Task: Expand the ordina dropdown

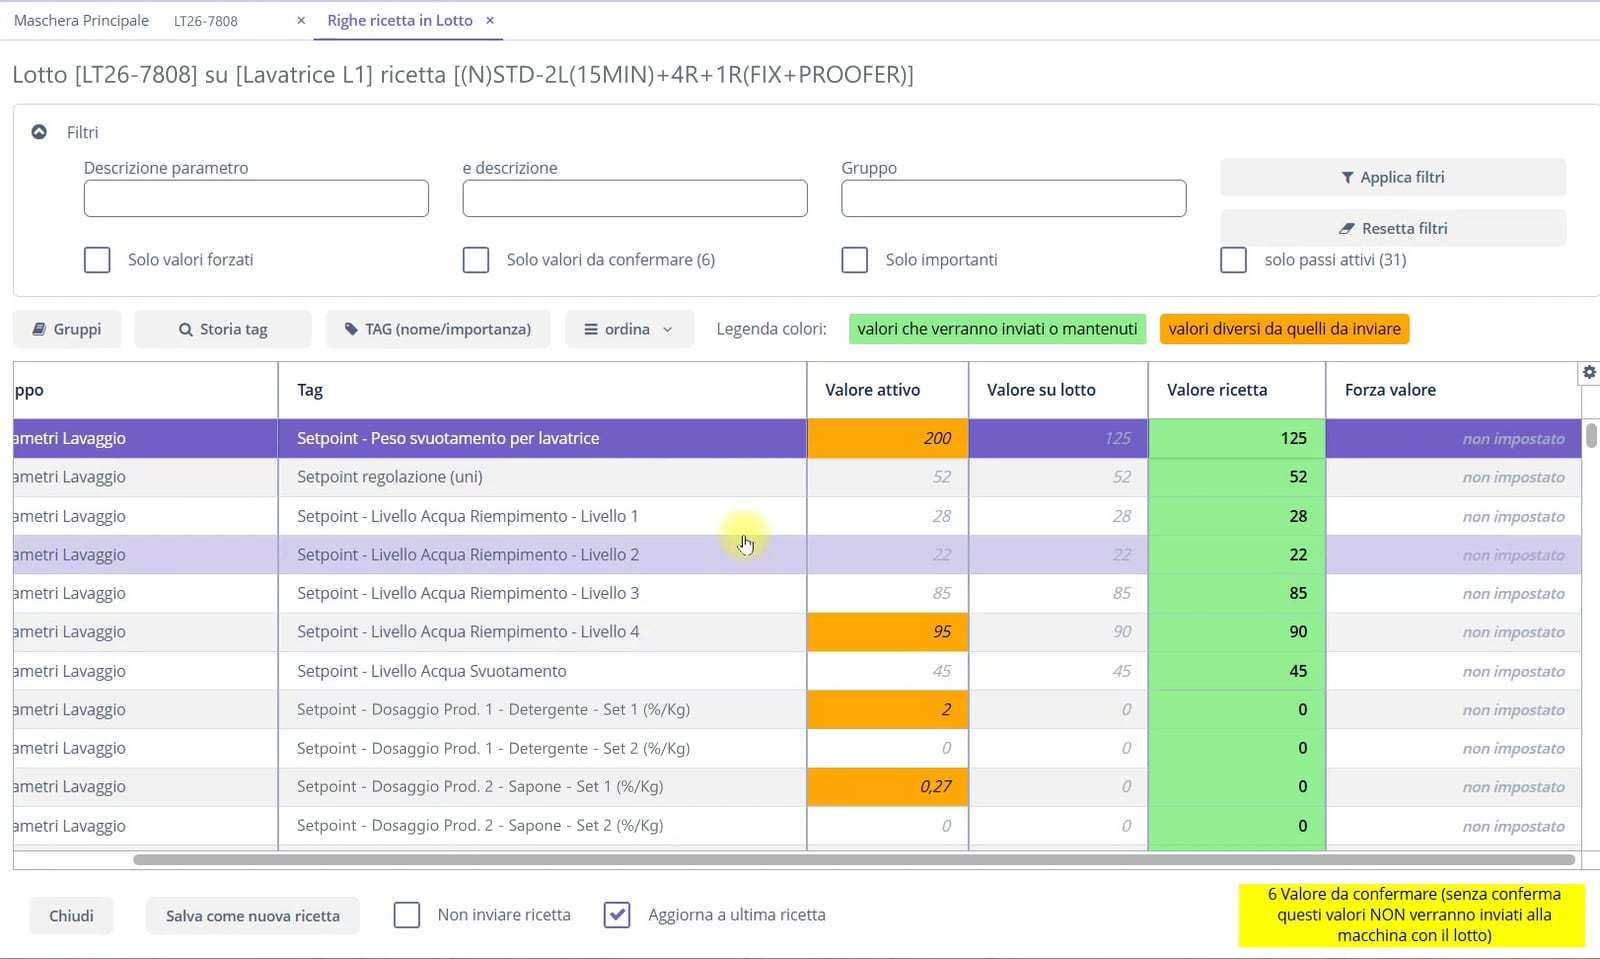Action: tap(629, 329)
